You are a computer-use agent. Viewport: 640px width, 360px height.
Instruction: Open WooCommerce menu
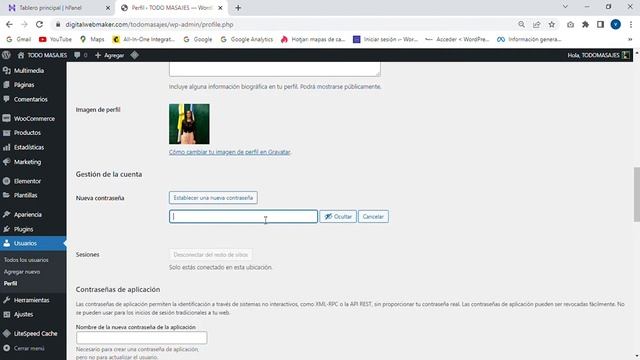point(33,118)
